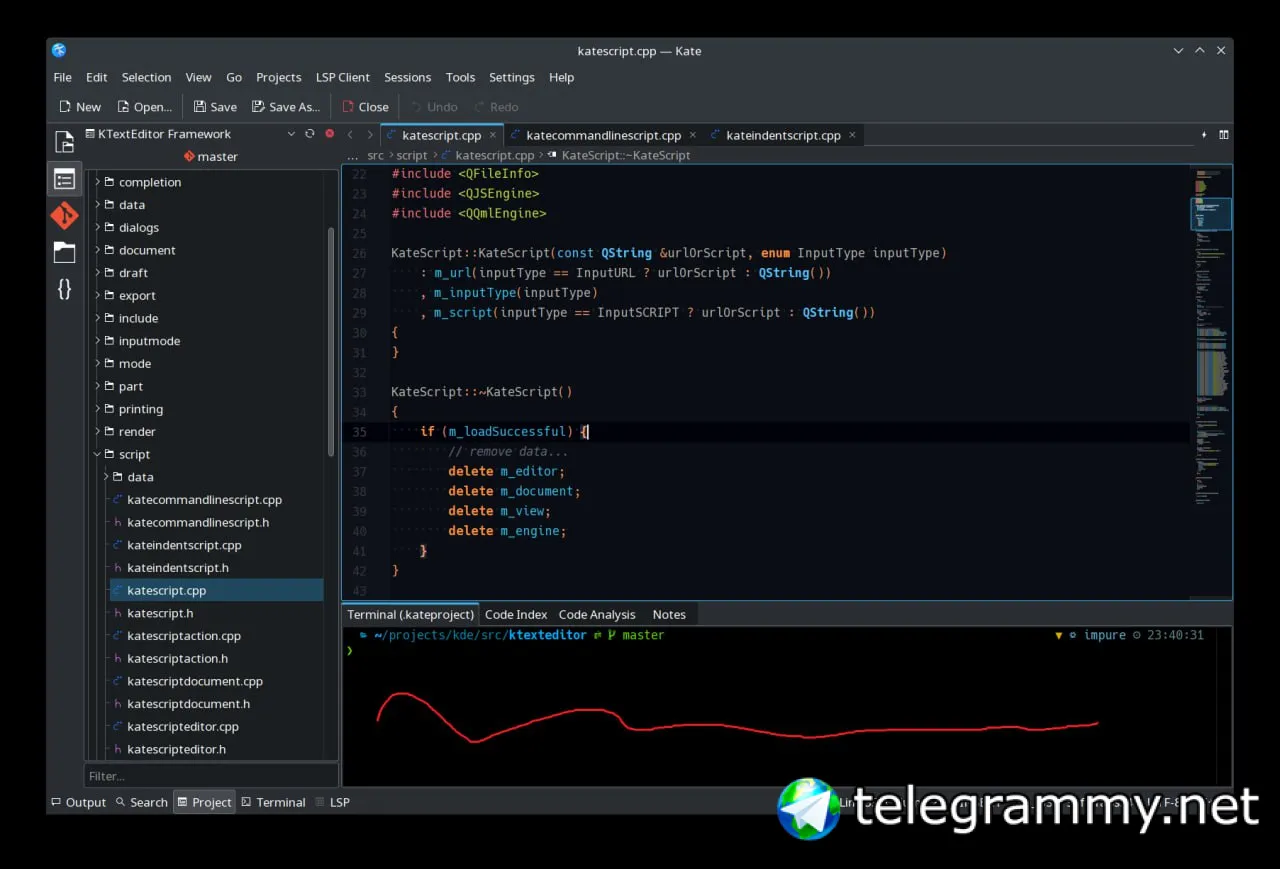Click Open in the toolbar
Image resolution: width=1280 pixels, height=869 pixels.
144,107
